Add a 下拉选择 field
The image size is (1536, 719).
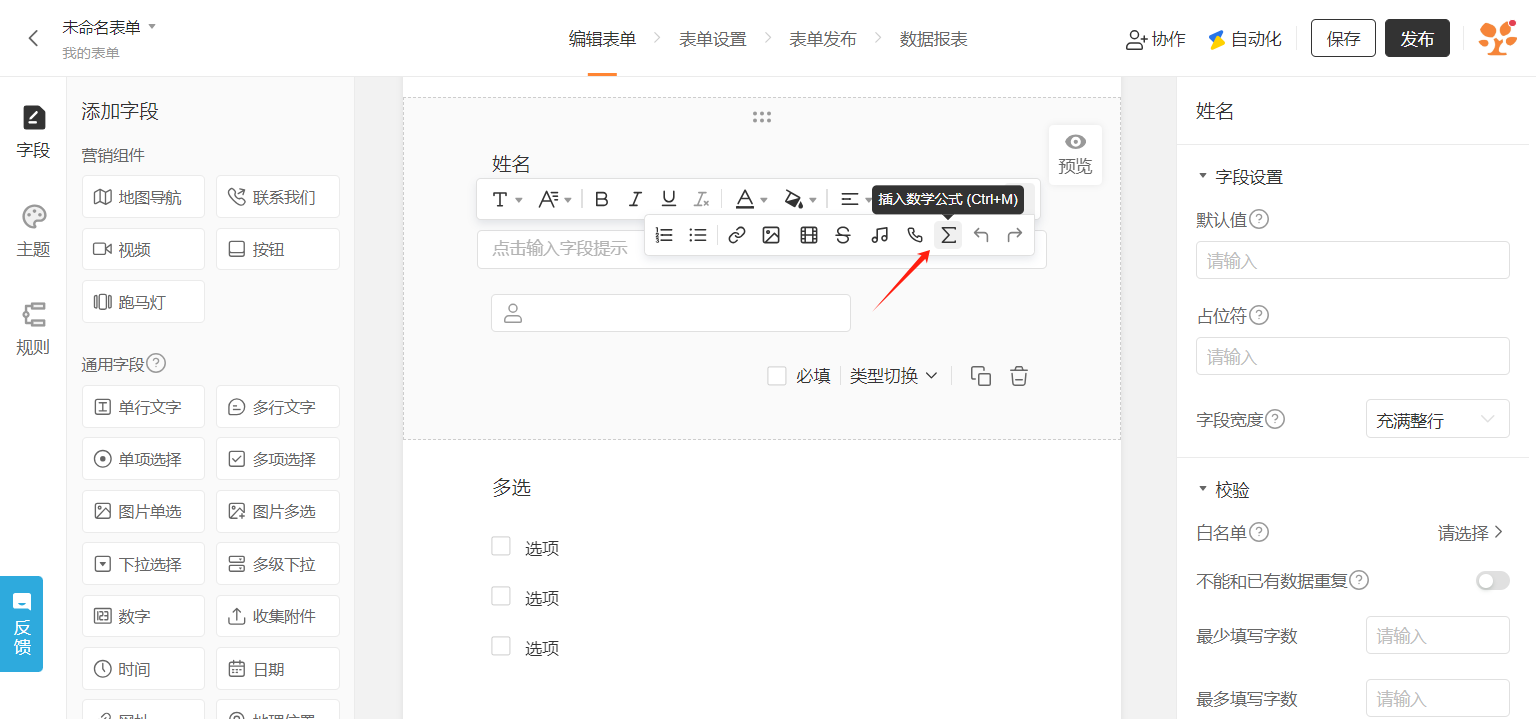[x=143, y=564]
